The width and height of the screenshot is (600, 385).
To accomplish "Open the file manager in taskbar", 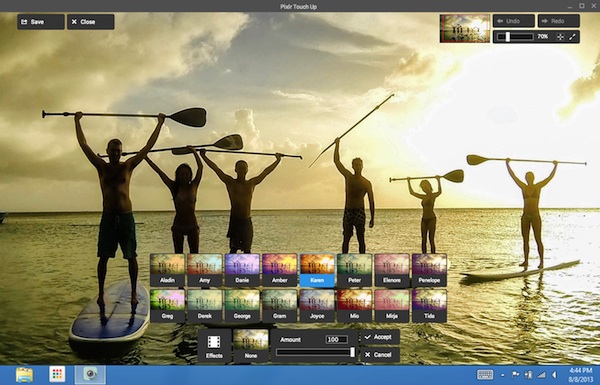I will pyautogui.click(x=24, y=375).
